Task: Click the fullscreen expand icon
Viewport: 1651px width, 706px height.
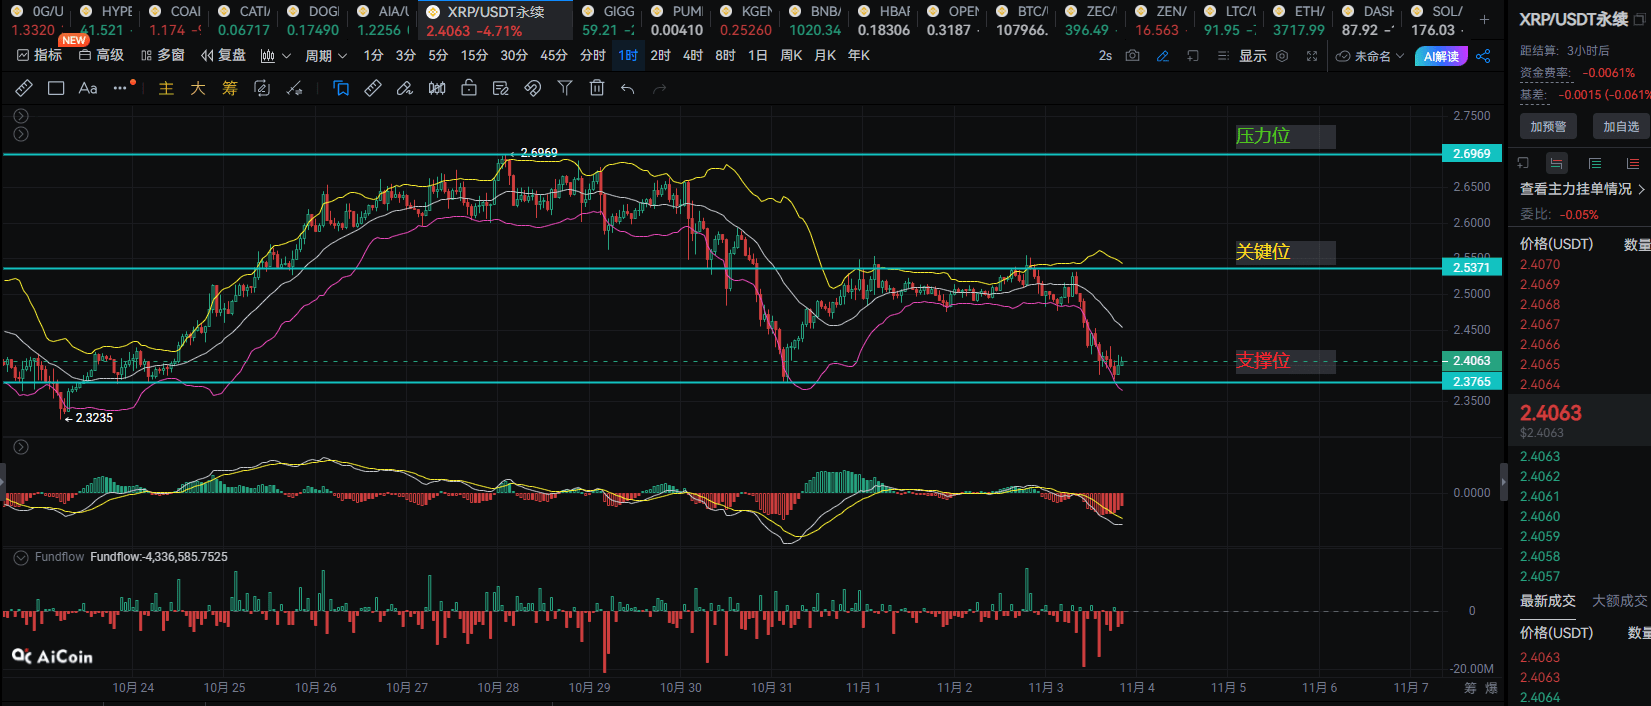Action: click(x=1311, y=56)
